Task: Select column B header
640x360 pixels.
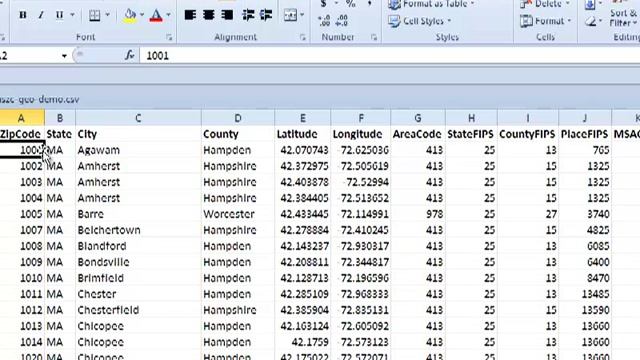Action: (60, 118)
